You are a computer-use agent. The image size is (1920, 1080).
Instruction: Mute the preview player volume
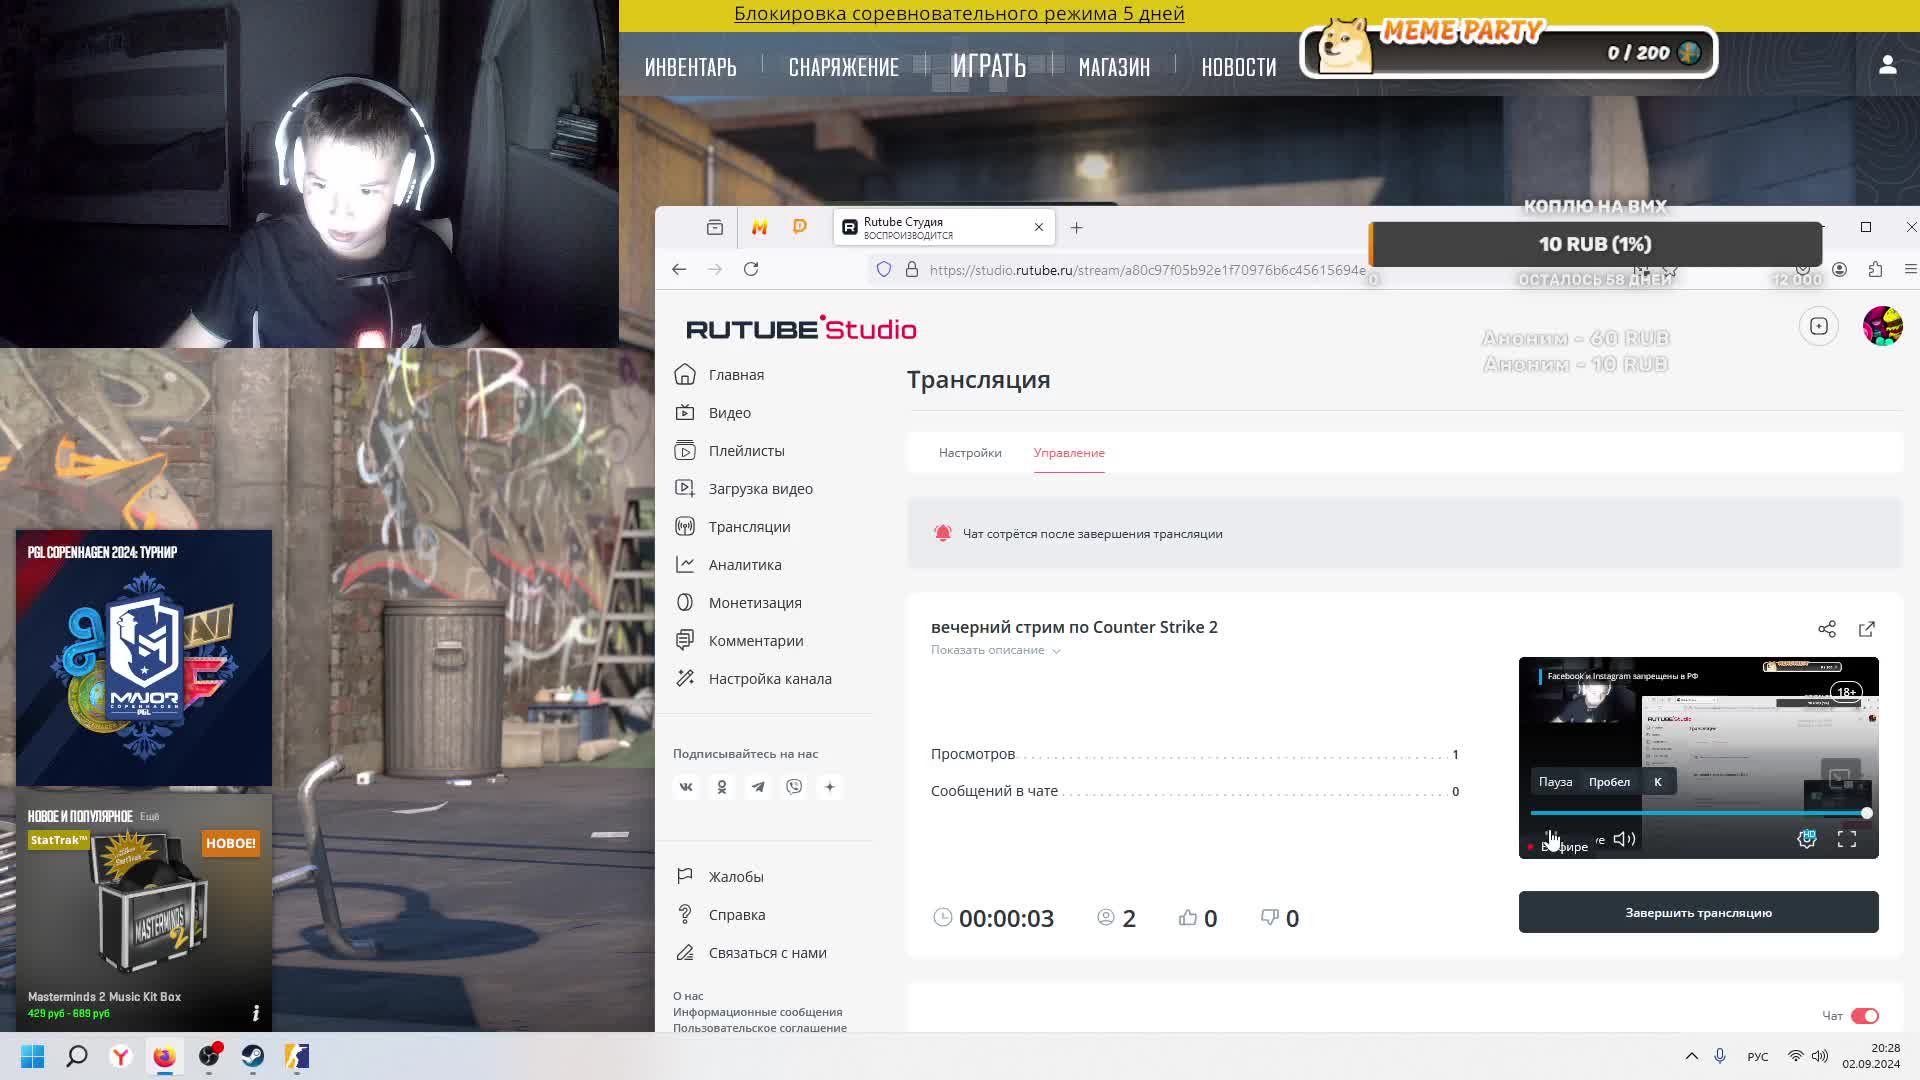pyautogui.click(x=1622, y=838)
